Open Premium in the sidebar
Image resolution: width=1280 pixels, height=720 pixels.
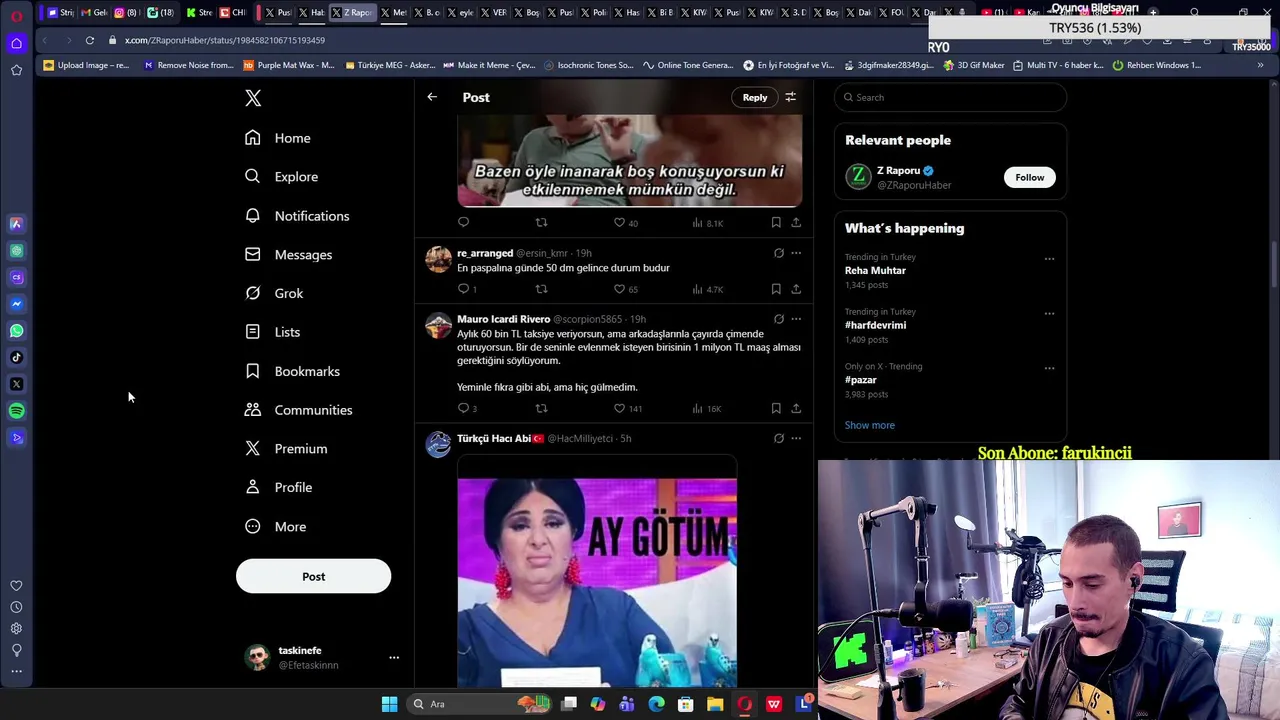(x=287, y=449)
